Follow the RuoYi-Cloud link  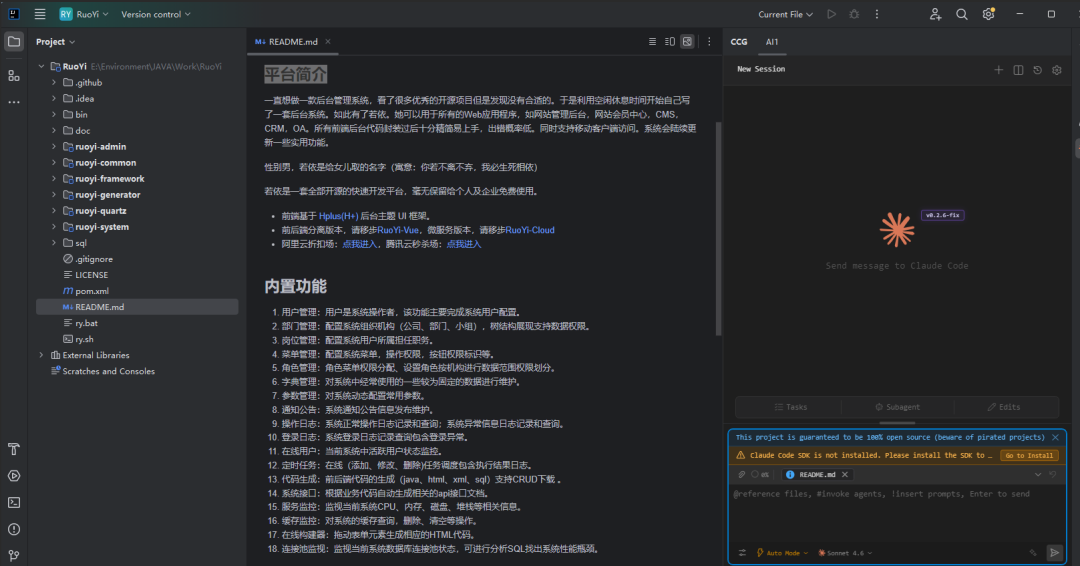[x=530, y=230]
